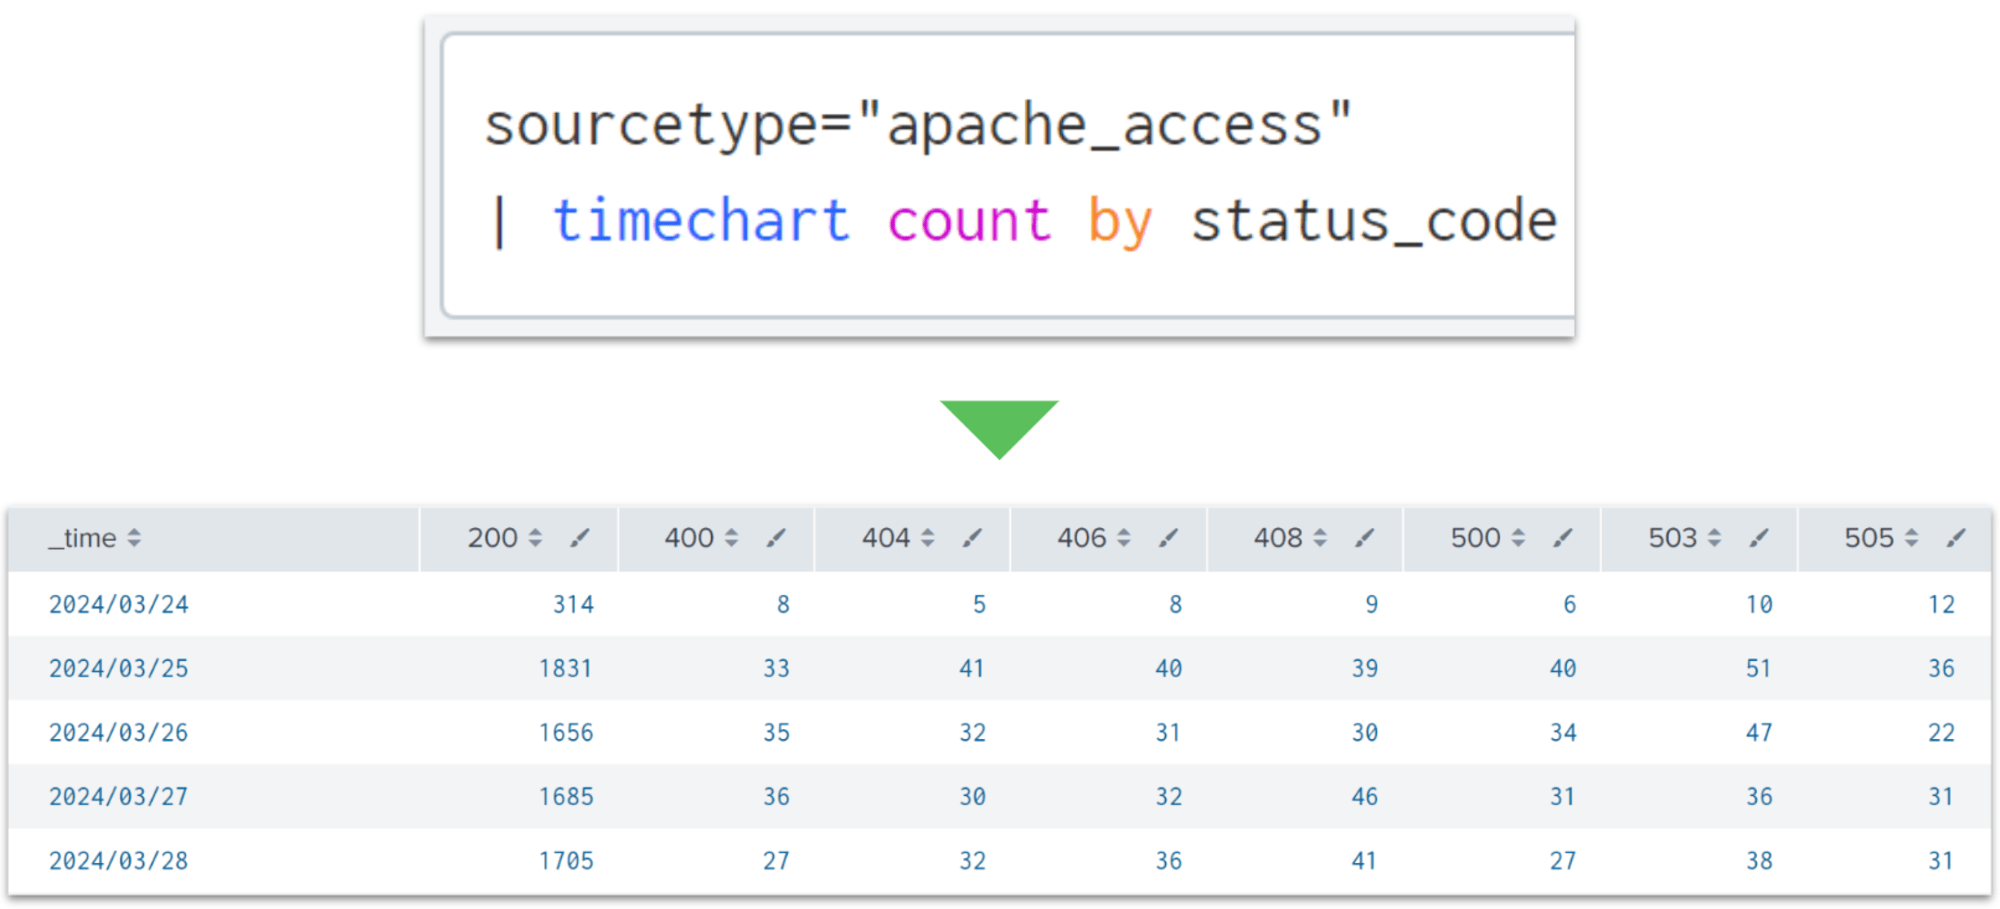Image resolution: width=2000 pixels, height=909 pixels.
Task: Click the word count in the query
Action: click(x=969, y=222)
